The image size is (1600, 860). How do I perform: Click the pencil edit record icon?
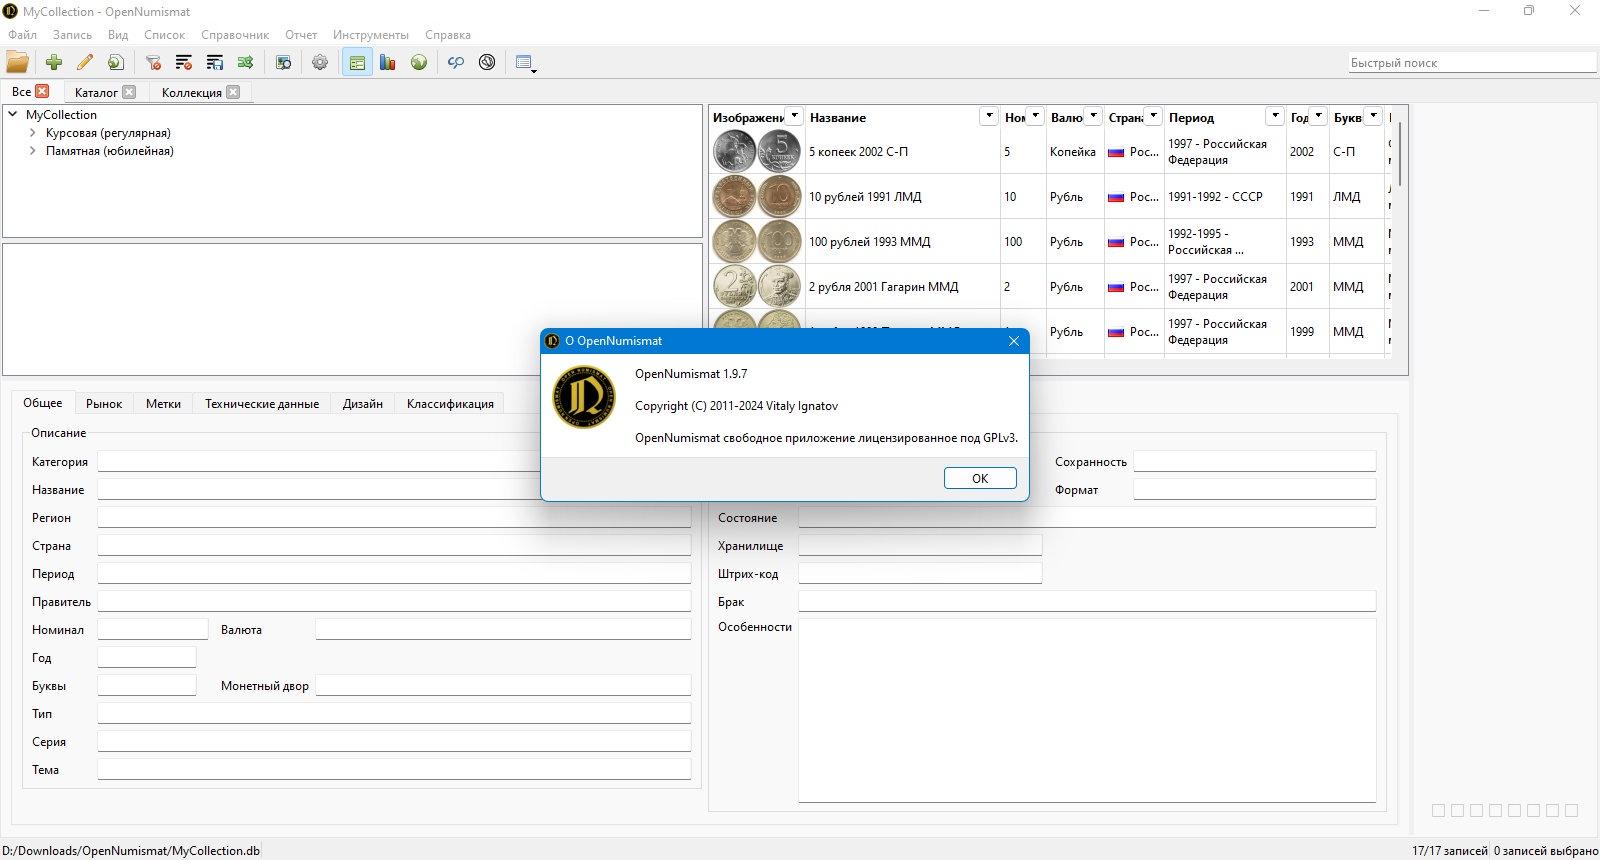coord(85,62)
